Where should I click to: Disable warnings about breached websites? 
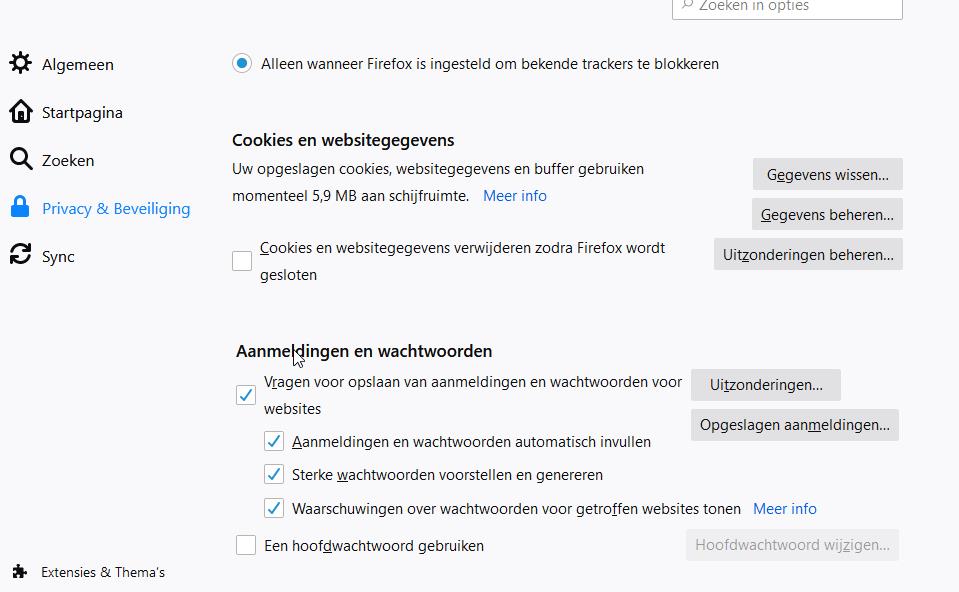[x=274, y=508]
